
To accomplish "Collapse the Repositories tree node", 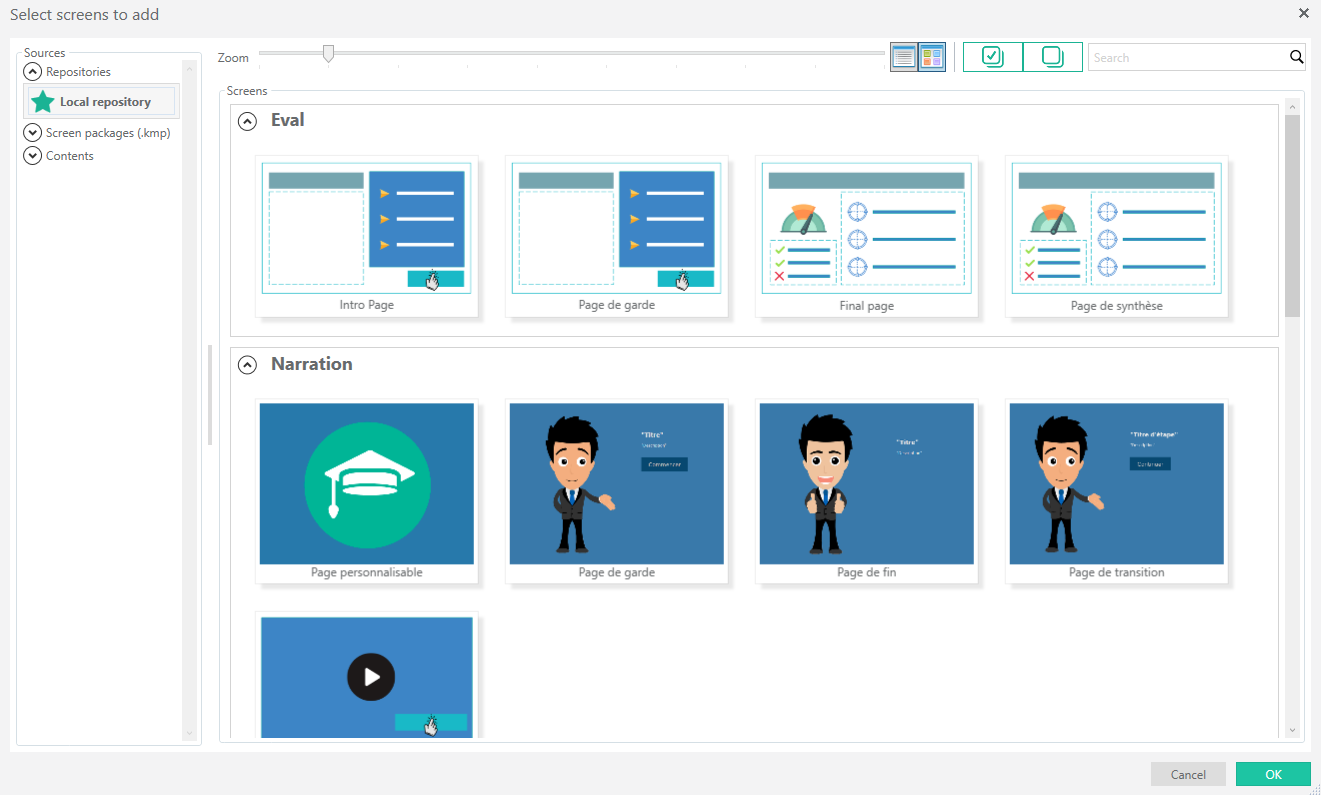I will click(33, 72).
